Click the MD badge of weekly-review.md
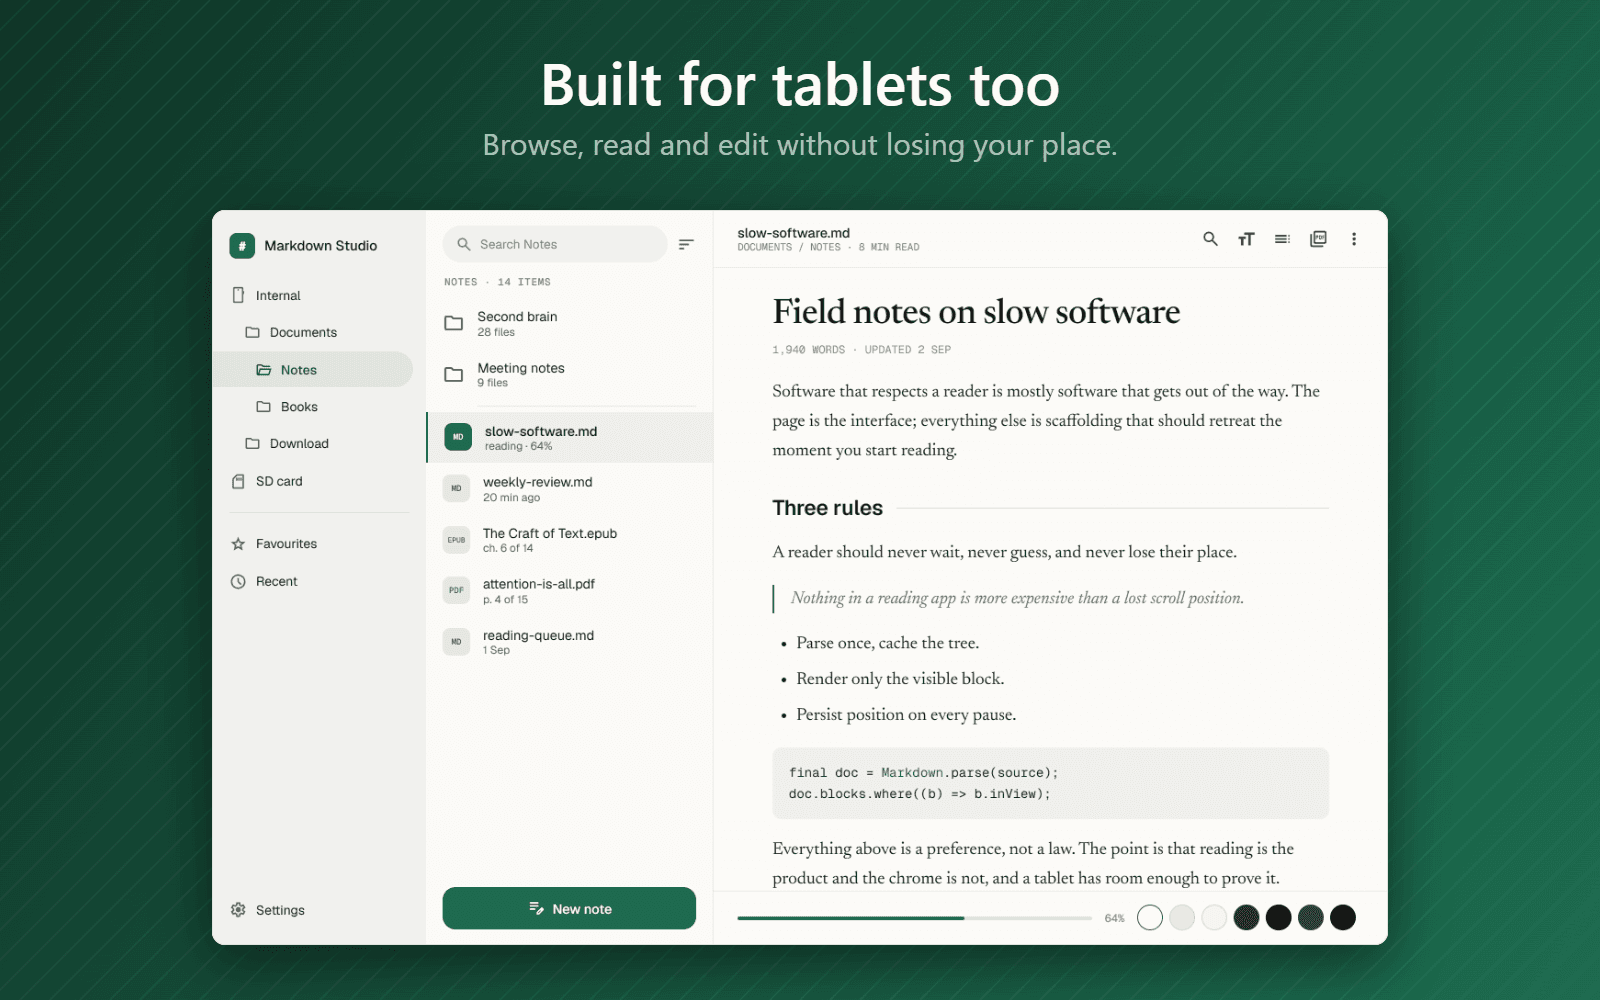This screenshot has width=1600, height=1000. point(456,488)
